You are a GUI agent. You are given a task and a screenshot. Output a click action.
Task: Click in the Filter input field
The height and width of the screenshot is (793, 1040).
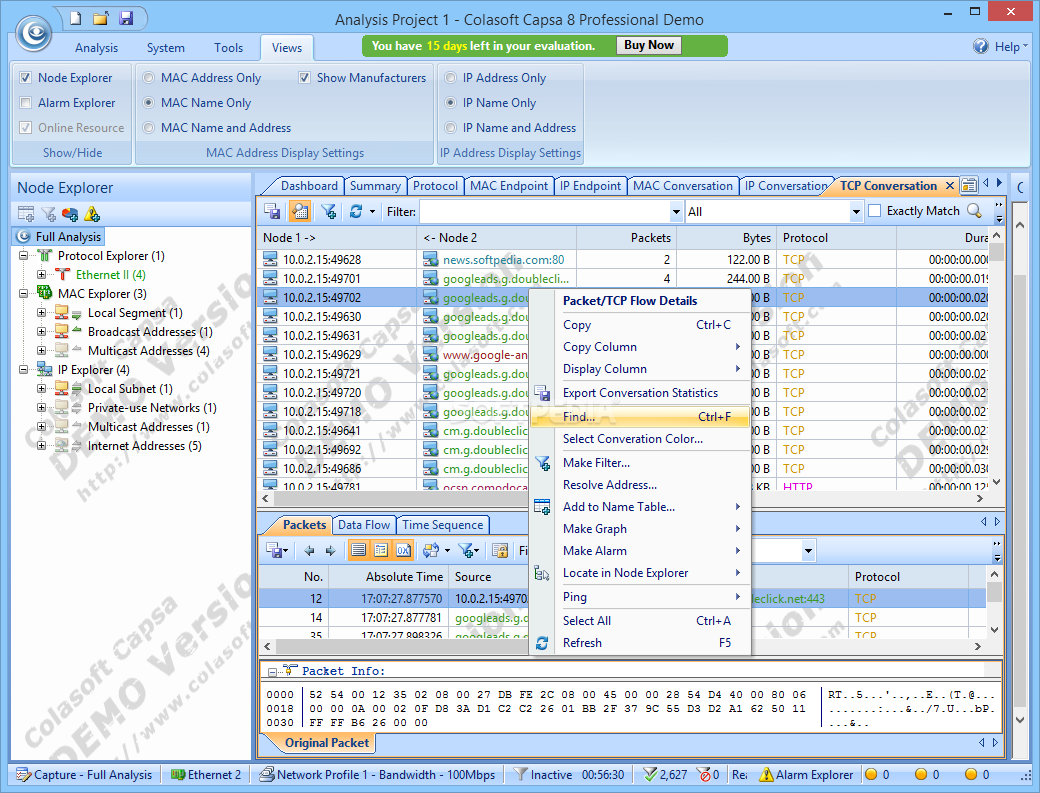coord(545,212)
